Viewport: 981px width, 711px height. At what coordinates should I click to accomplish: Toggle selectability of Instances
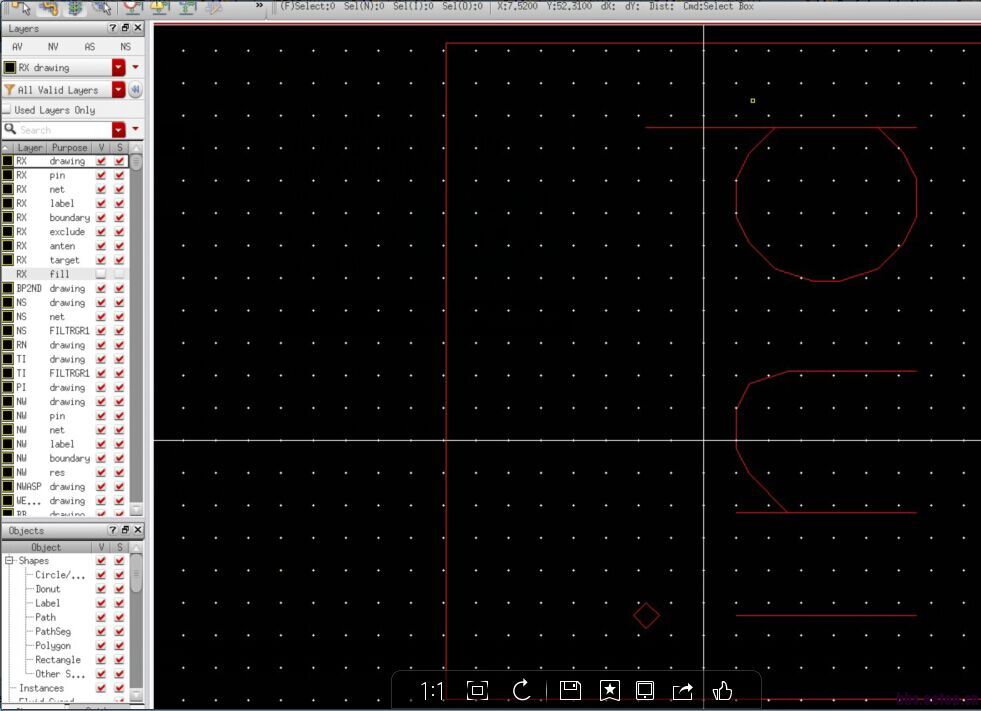tap(119, 688)
